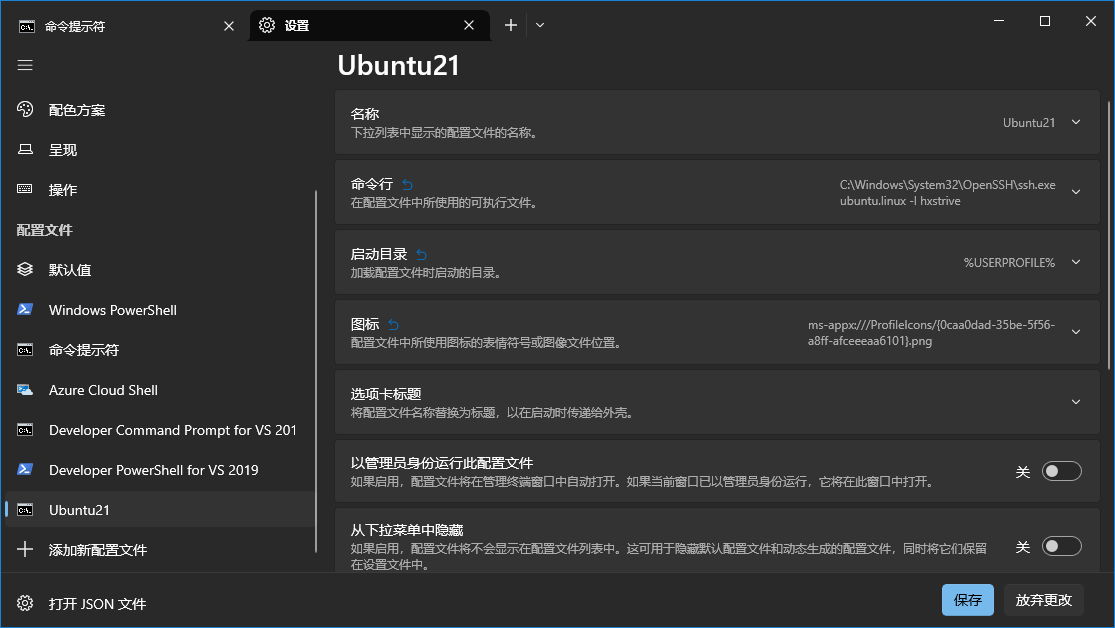Open the new tab profile dropdown arrow

(540, 25)
